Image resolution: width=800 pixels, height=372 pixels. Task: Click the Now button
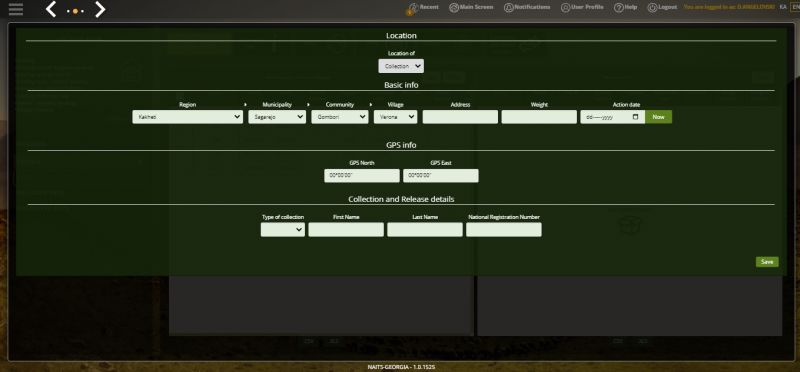pos(659,117)
